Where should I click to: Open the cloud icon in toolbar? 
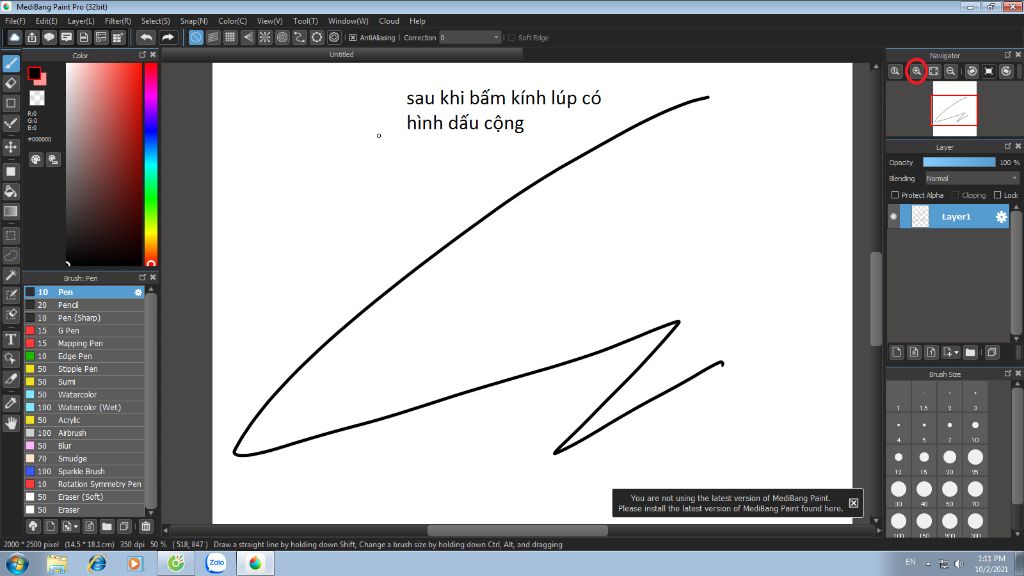coord(14,37)
